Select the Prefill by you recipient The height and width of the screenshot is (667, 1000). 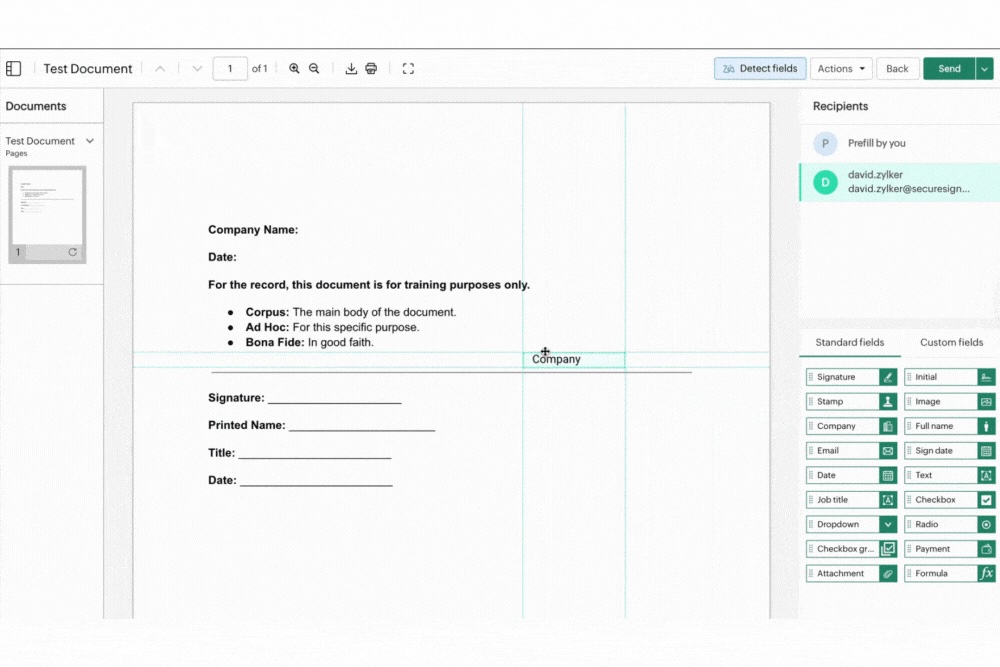pos(876,143)
